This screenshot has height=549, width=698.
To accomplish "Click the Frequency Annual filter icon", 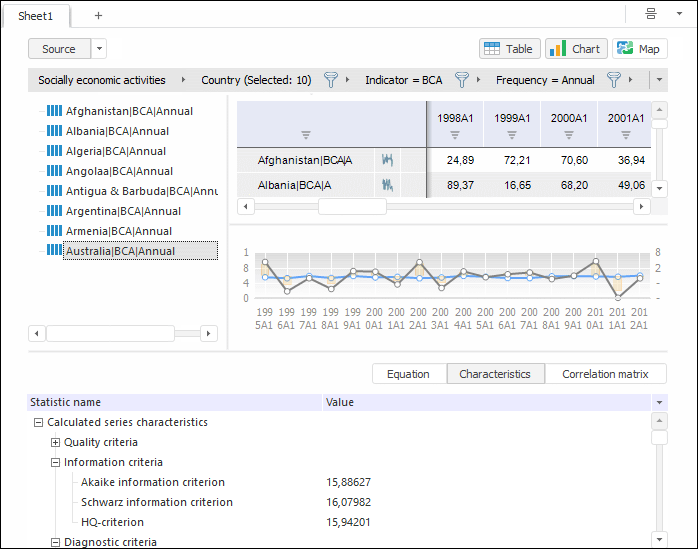I will (x=614, y=80).
